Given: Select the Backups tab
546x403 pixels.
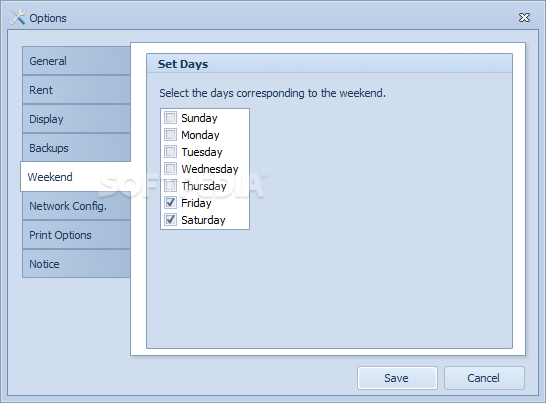Looking at the screenshot, I should [x=77, y=148].
